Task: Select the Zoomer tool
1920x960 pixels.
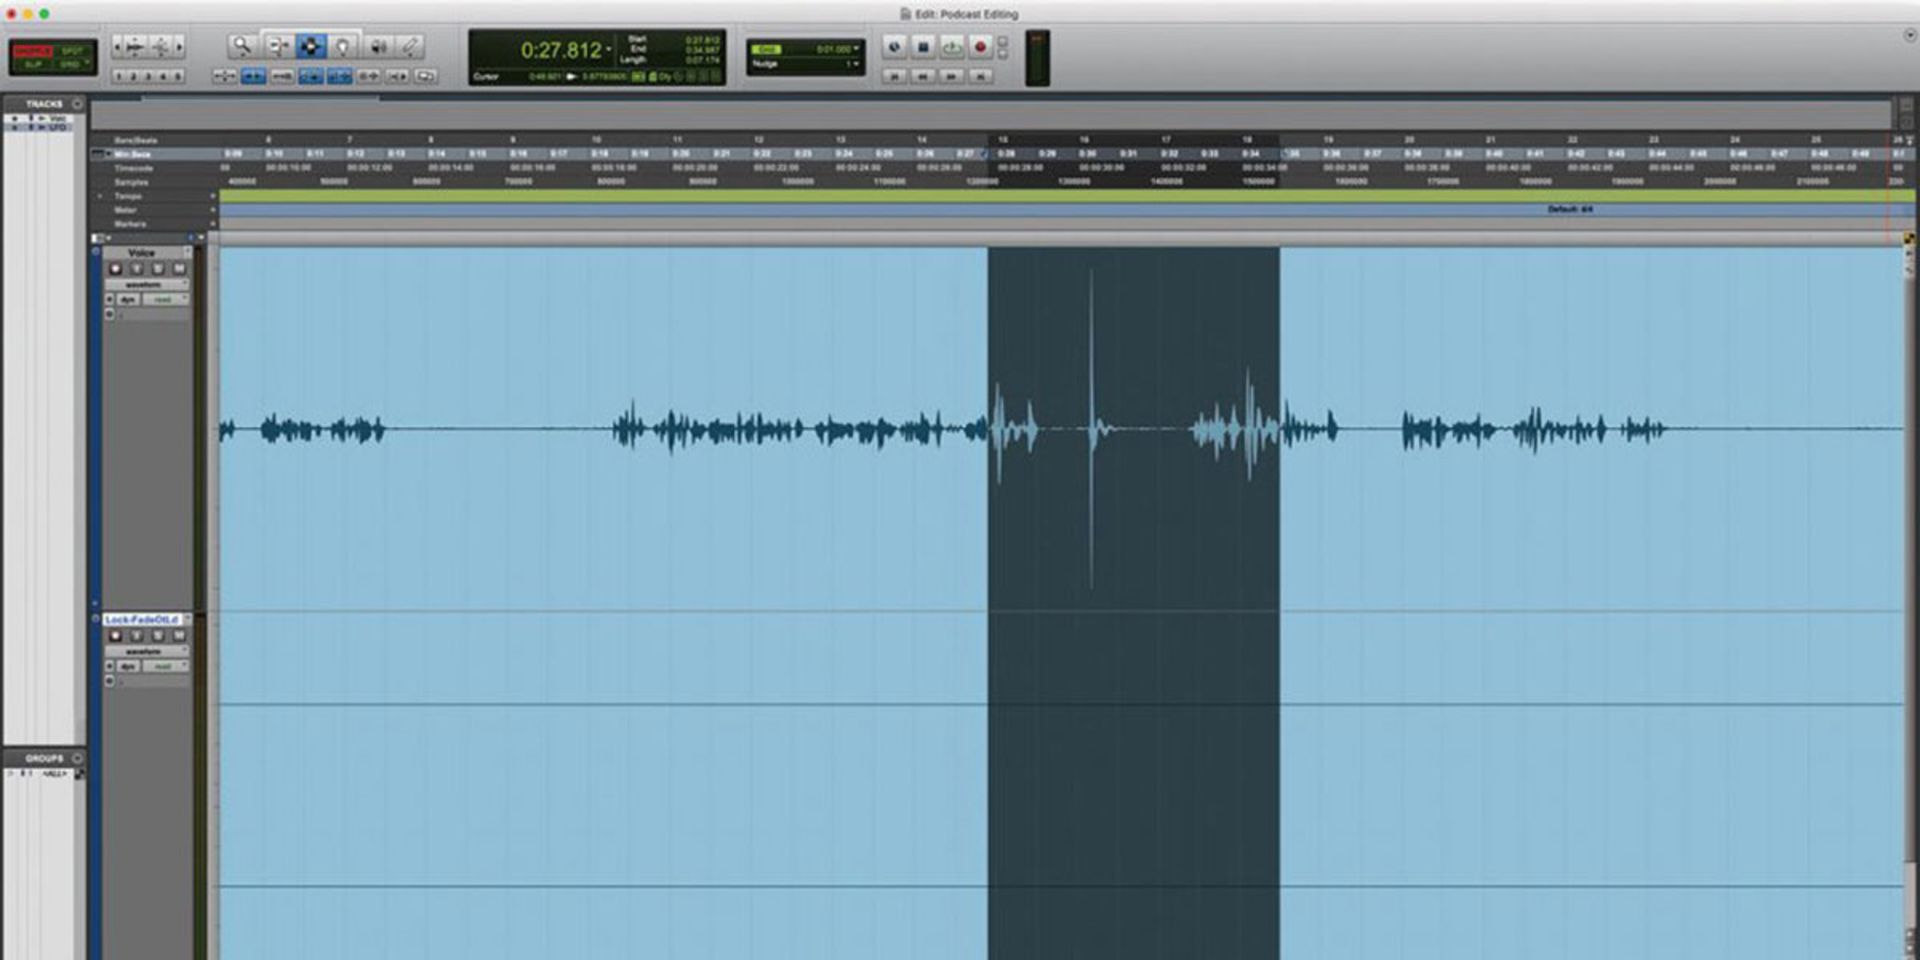Action: (241, 46)
